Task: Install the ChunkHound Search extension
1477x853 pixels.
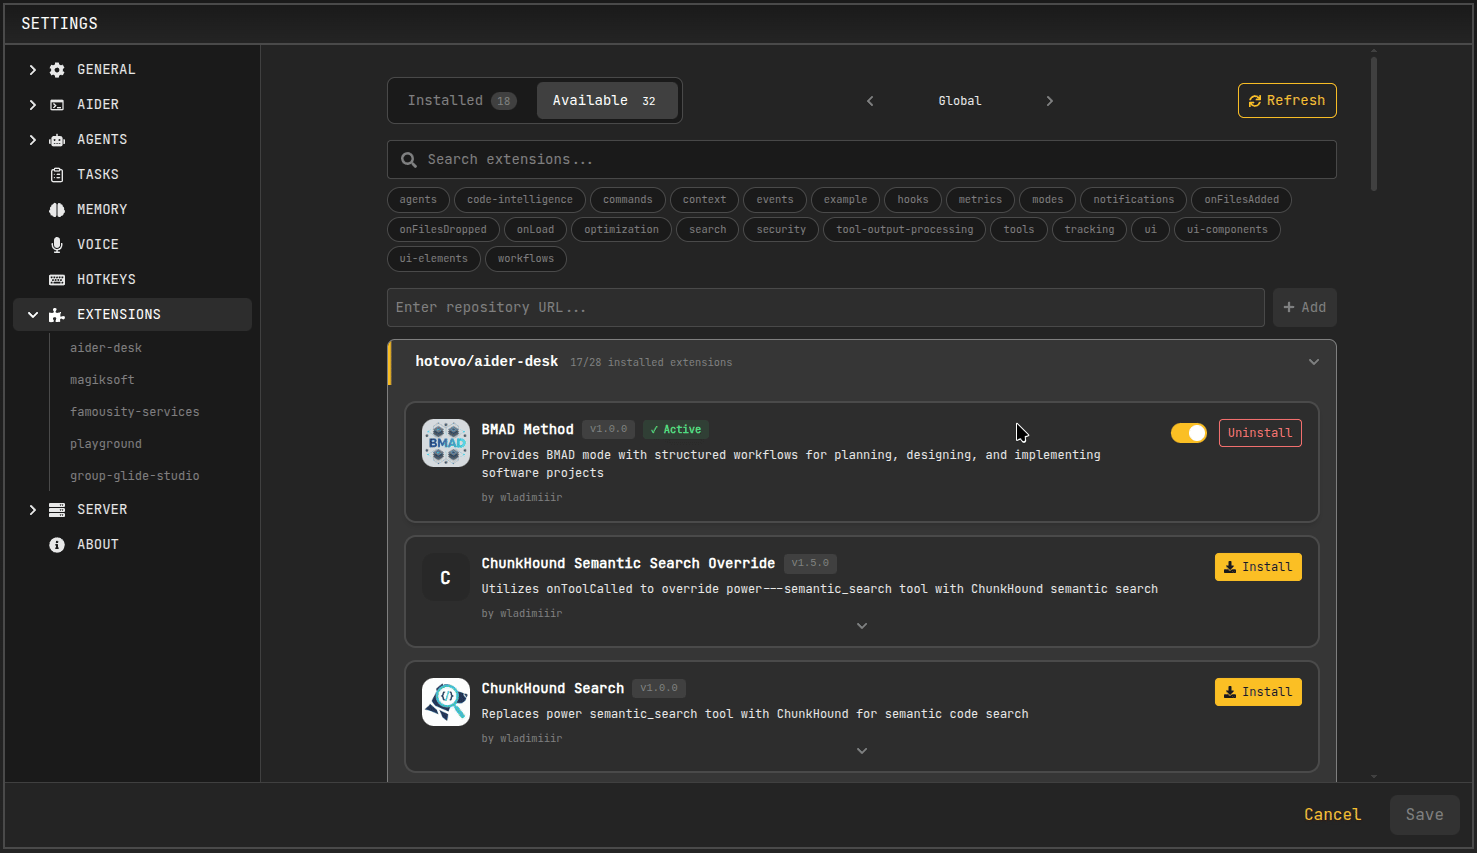Action: tap(1258, 692)
